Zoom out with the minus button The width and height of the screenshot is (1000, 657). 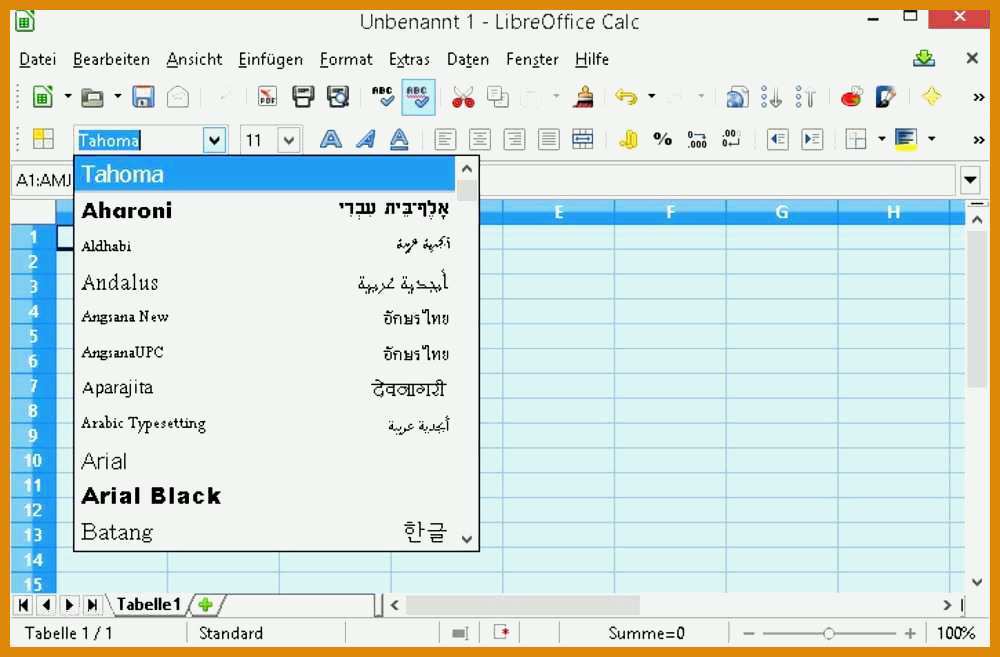tap(749, 633)
